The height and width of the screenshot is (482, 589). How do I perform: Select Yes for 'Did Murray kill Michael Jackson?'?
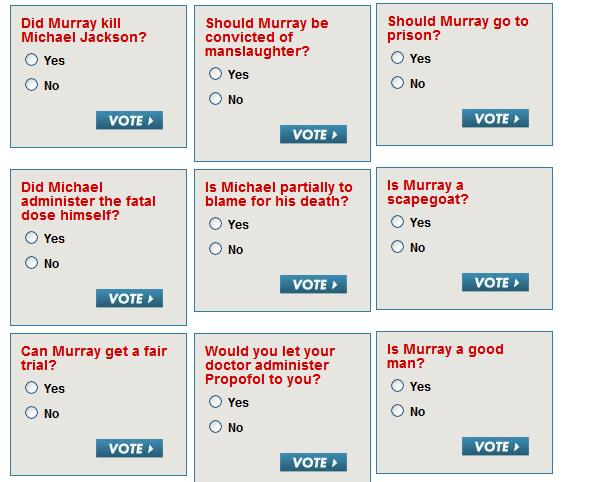click(32, 60)
